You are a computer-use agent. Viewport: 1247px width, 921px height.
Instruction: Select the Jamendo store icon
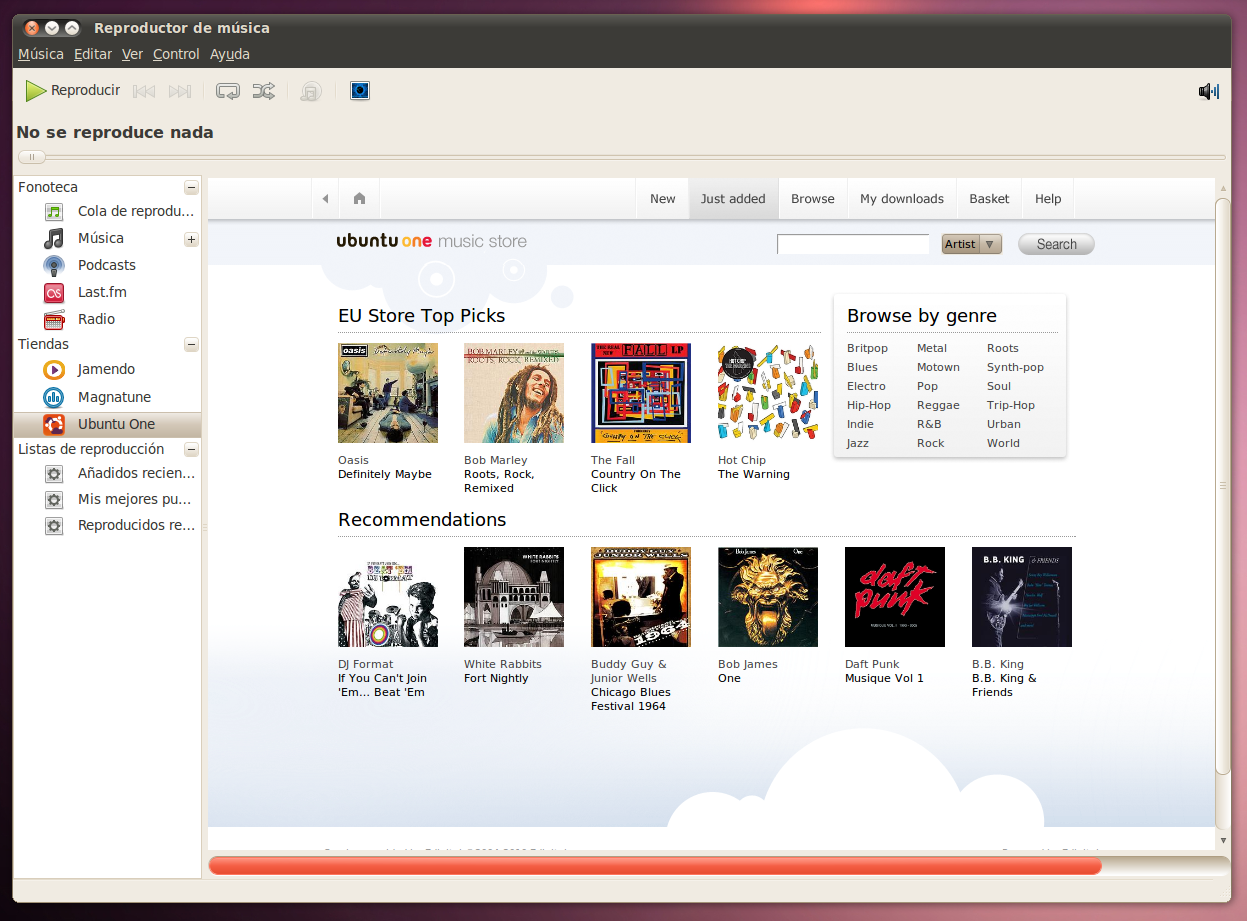53,369
